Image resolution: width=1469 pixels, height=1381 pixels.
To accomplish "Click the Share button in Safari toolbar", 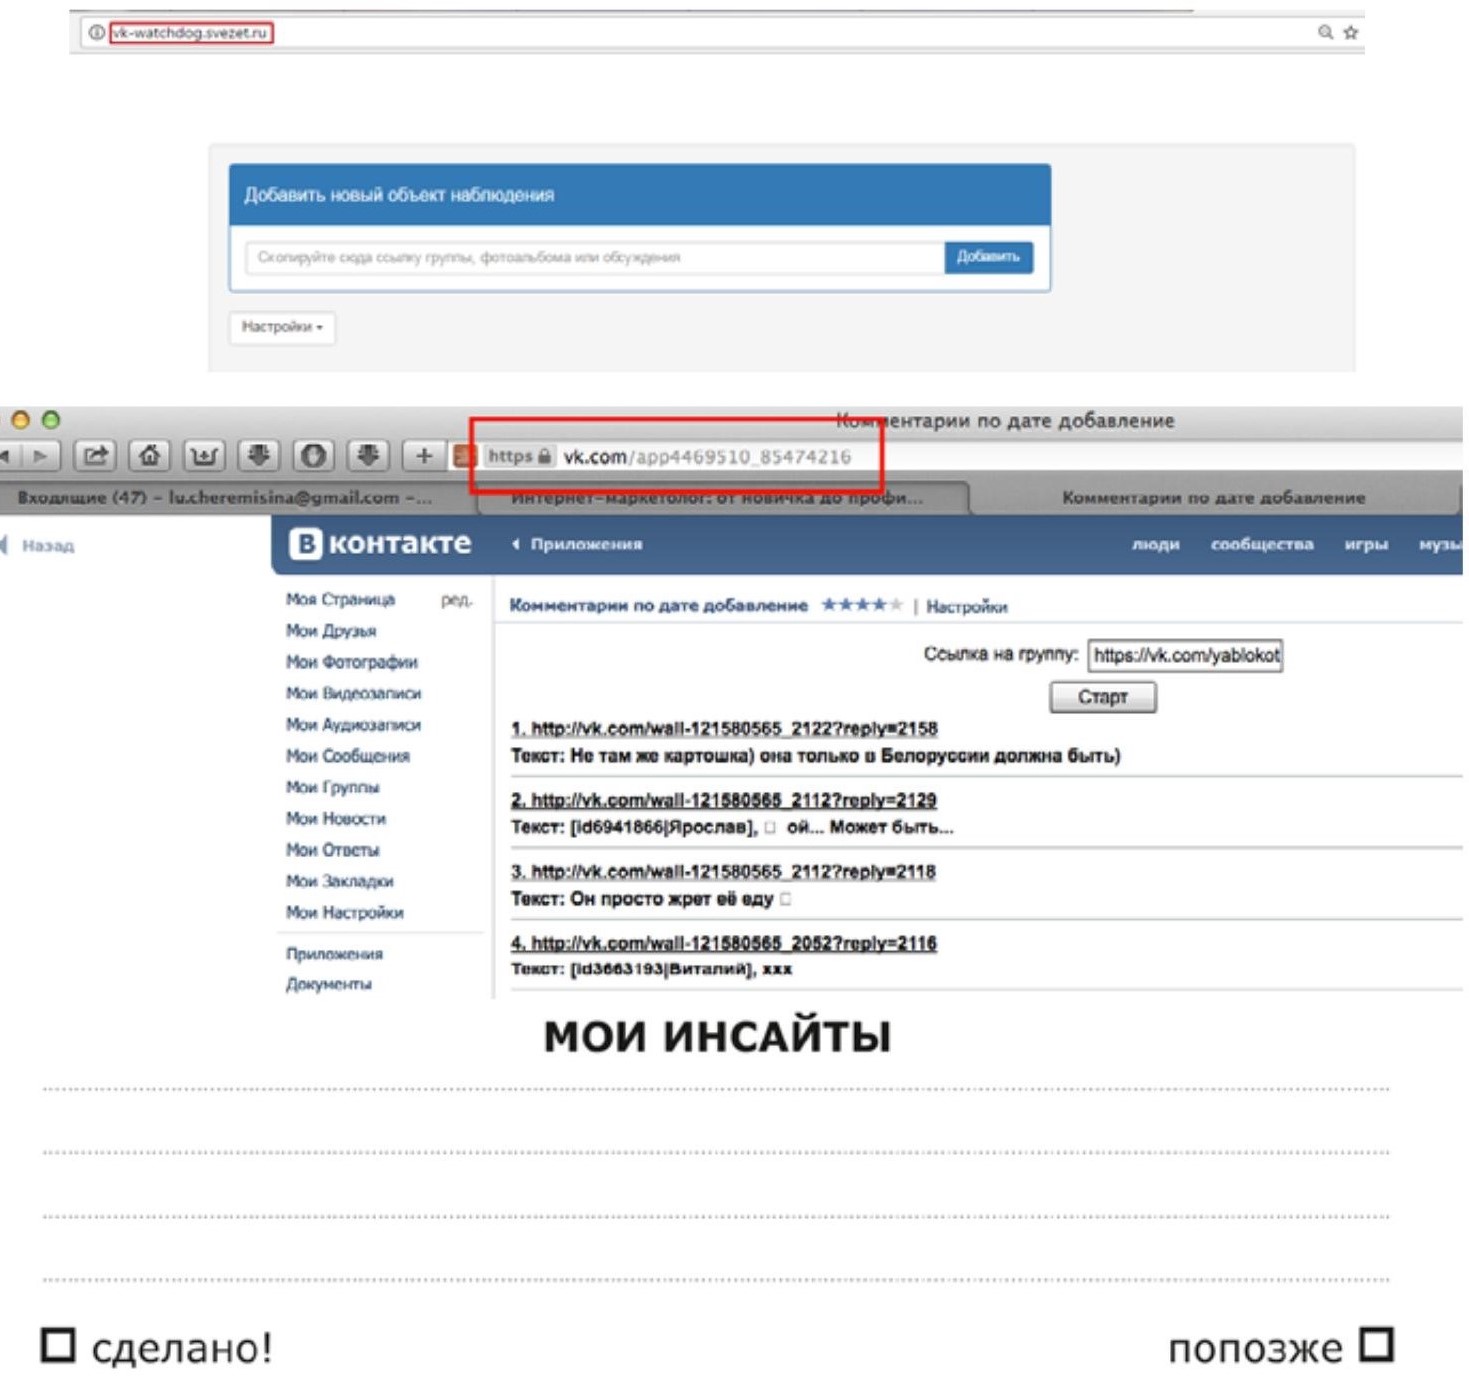I will pyautogui.click(x=95, y=456).
